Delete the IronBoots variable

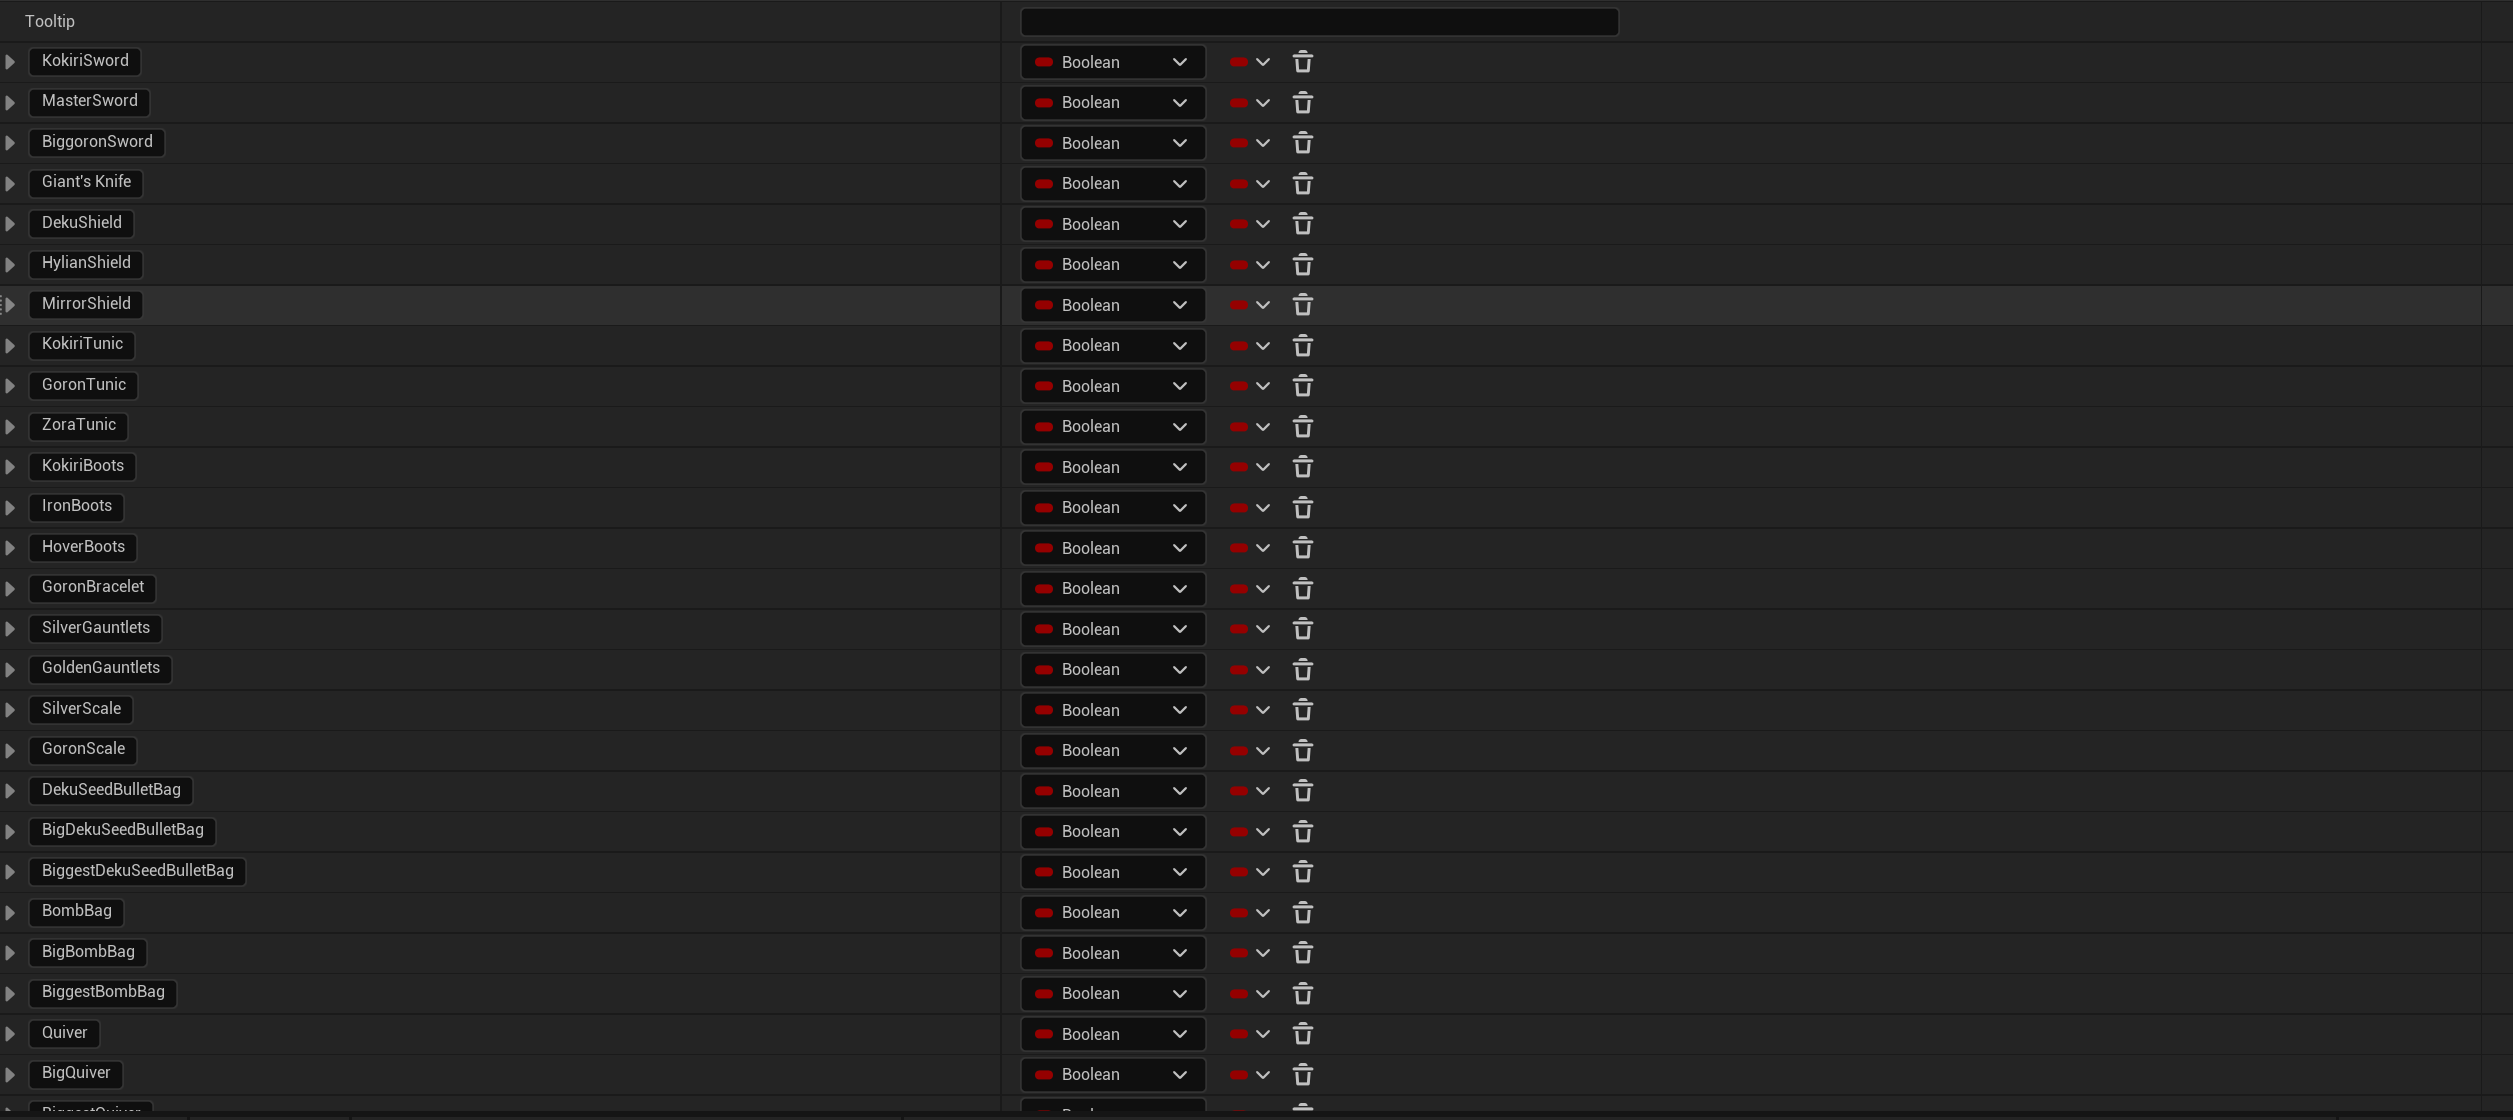(x=1302, y=508)
